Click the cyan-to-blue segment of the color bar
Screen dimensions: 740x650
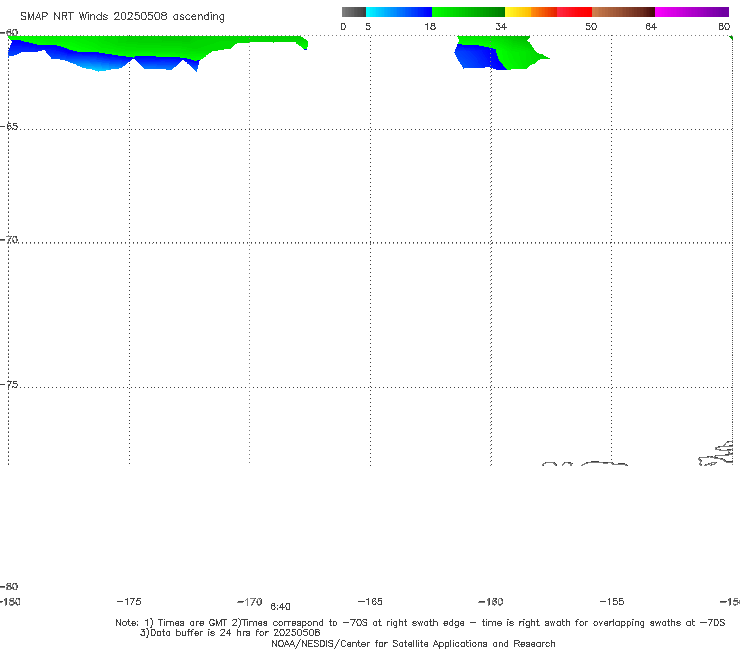[x=399, y=12]
